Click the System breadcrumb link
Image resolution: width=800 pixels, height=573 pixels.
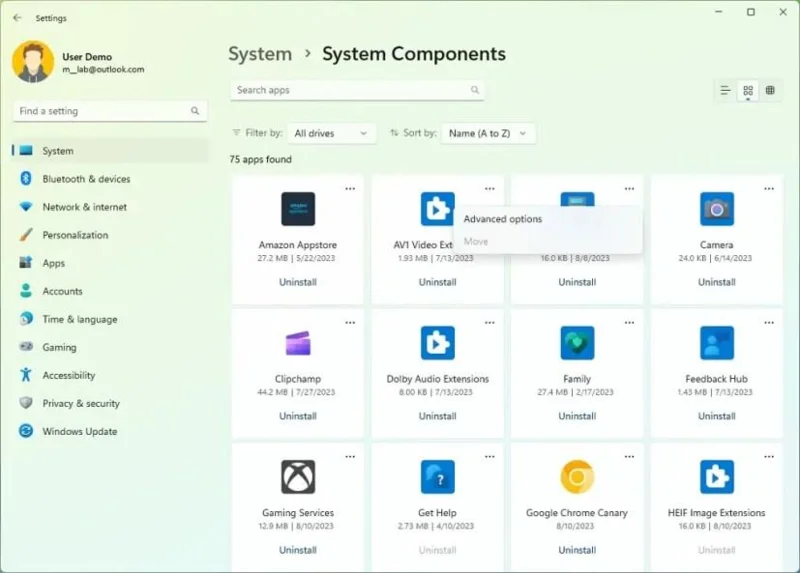(x=260, y=54)
